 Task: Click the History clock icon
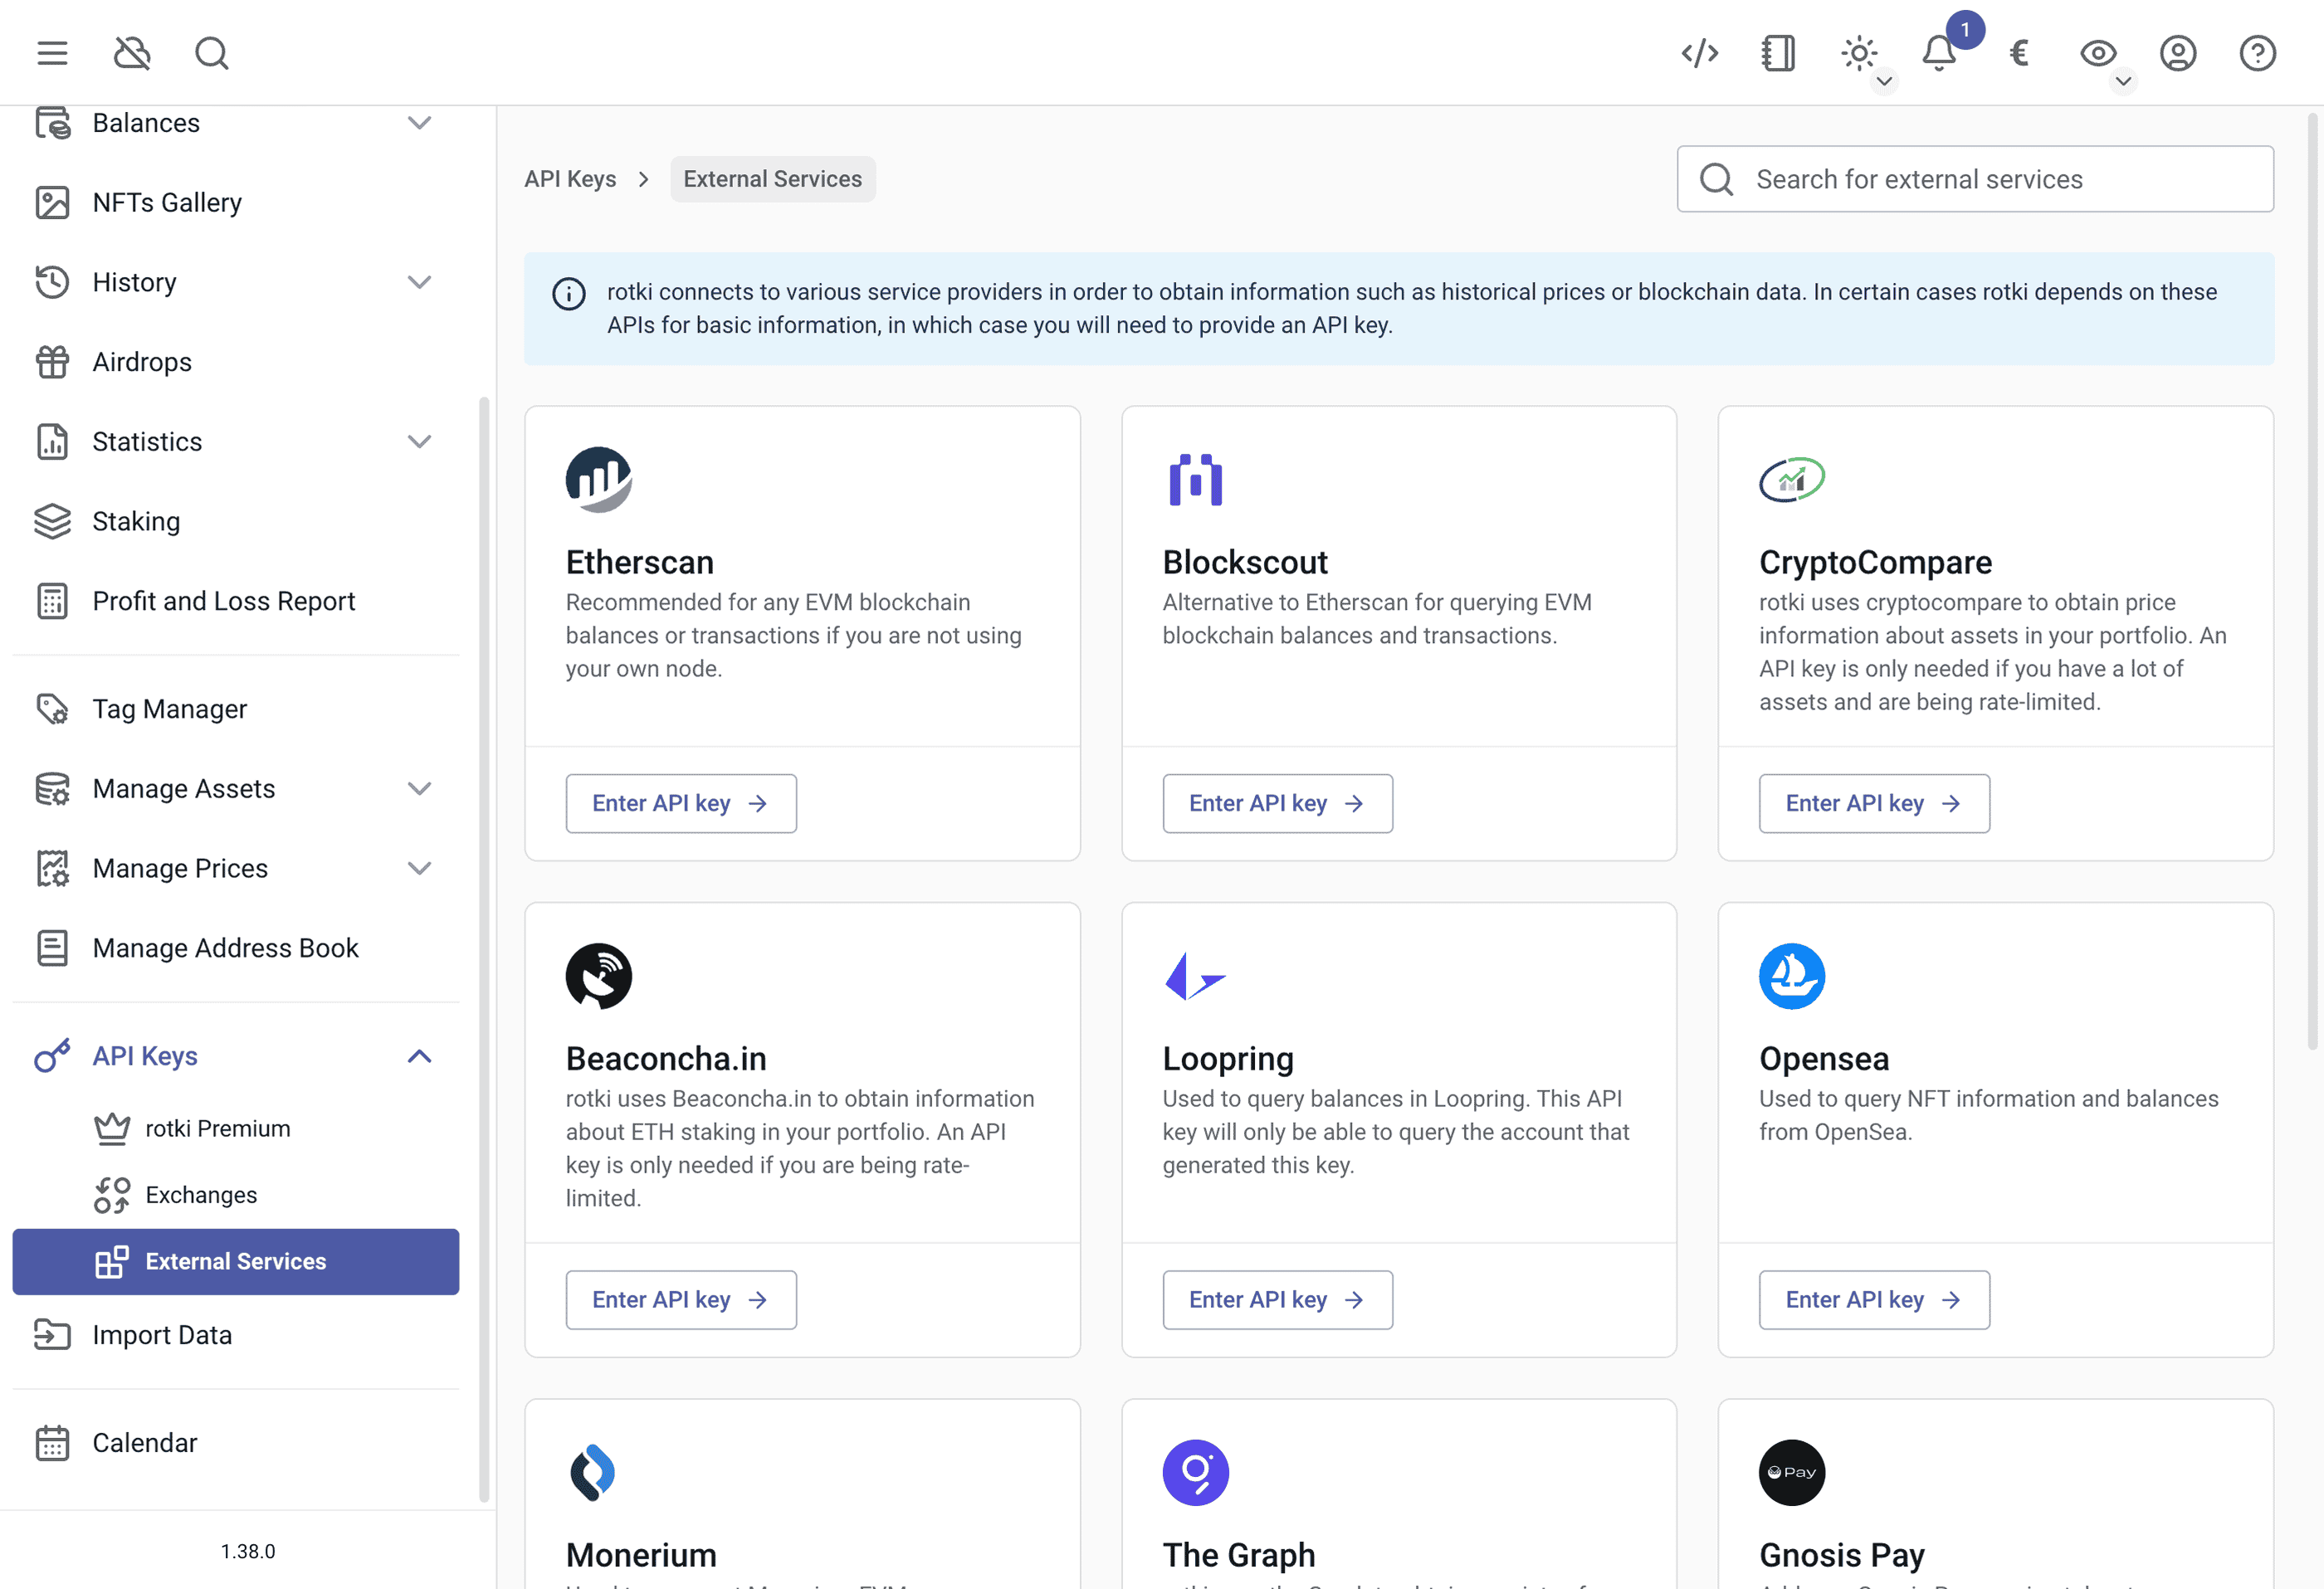[x=52, y=282]
